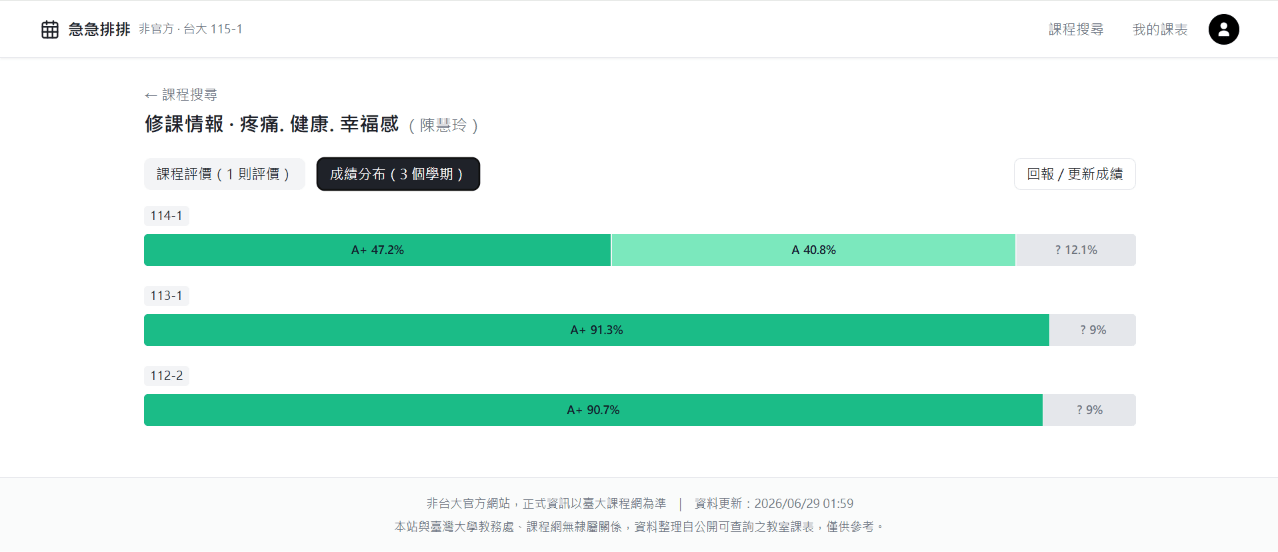Click the A 40.8% bar segment
The image size is (1278, 552).
pos(813,250)
